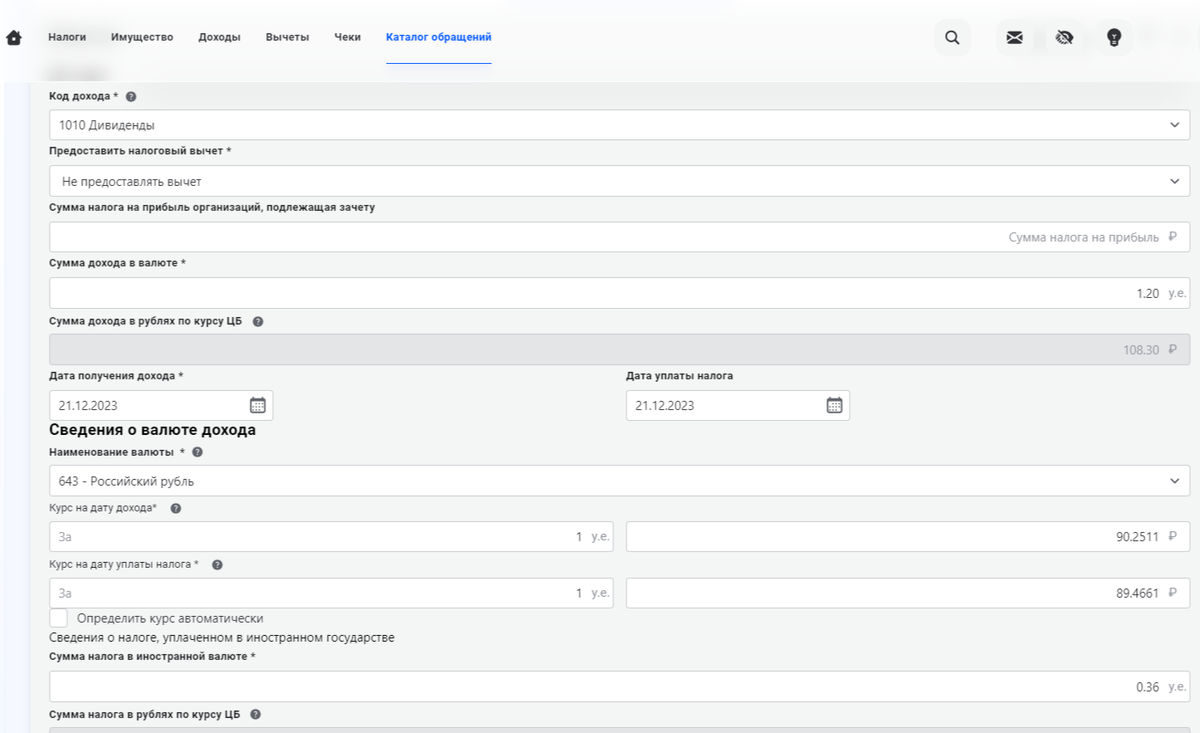Click Дата получения дохода date field
This screenshot has width=1200, height=733.
click(x=161, y=405)
